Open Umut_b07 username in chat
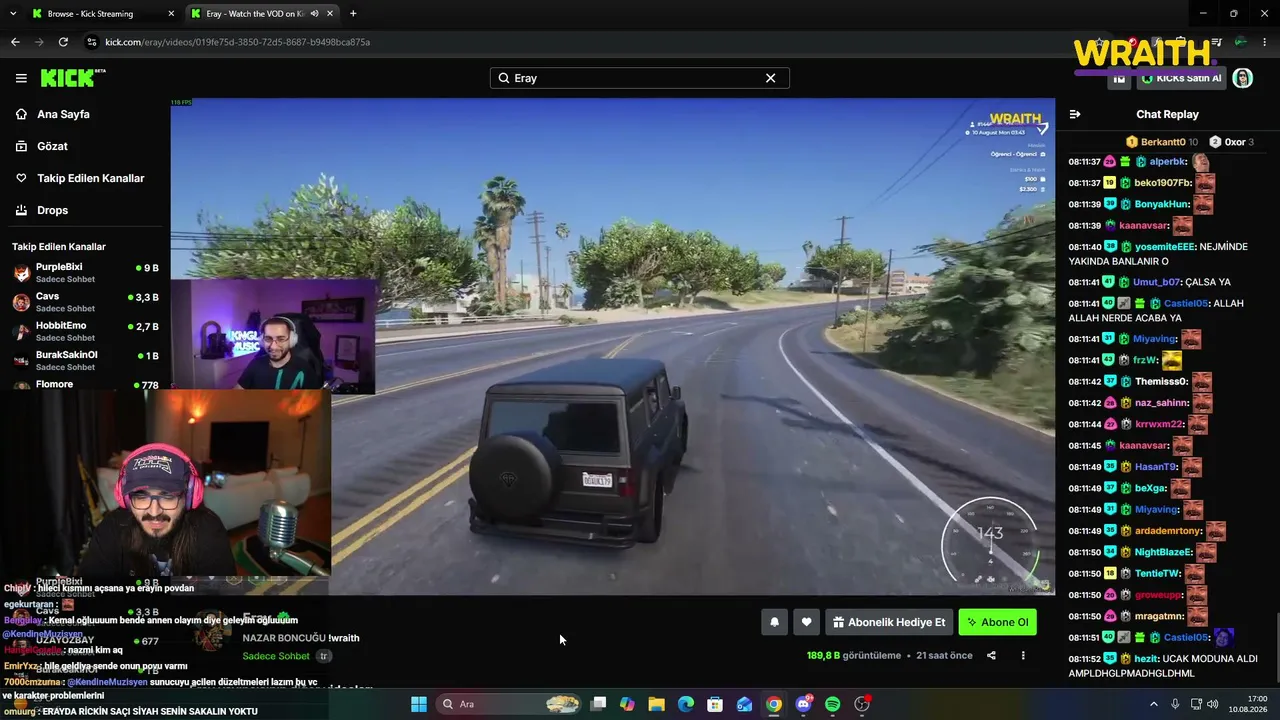 [1156, 282]
